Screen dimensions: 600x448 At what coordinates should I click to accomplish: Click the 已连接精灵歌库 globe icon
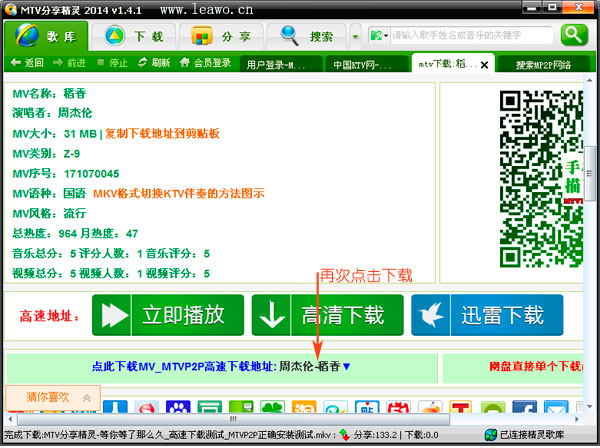(490, 435)
